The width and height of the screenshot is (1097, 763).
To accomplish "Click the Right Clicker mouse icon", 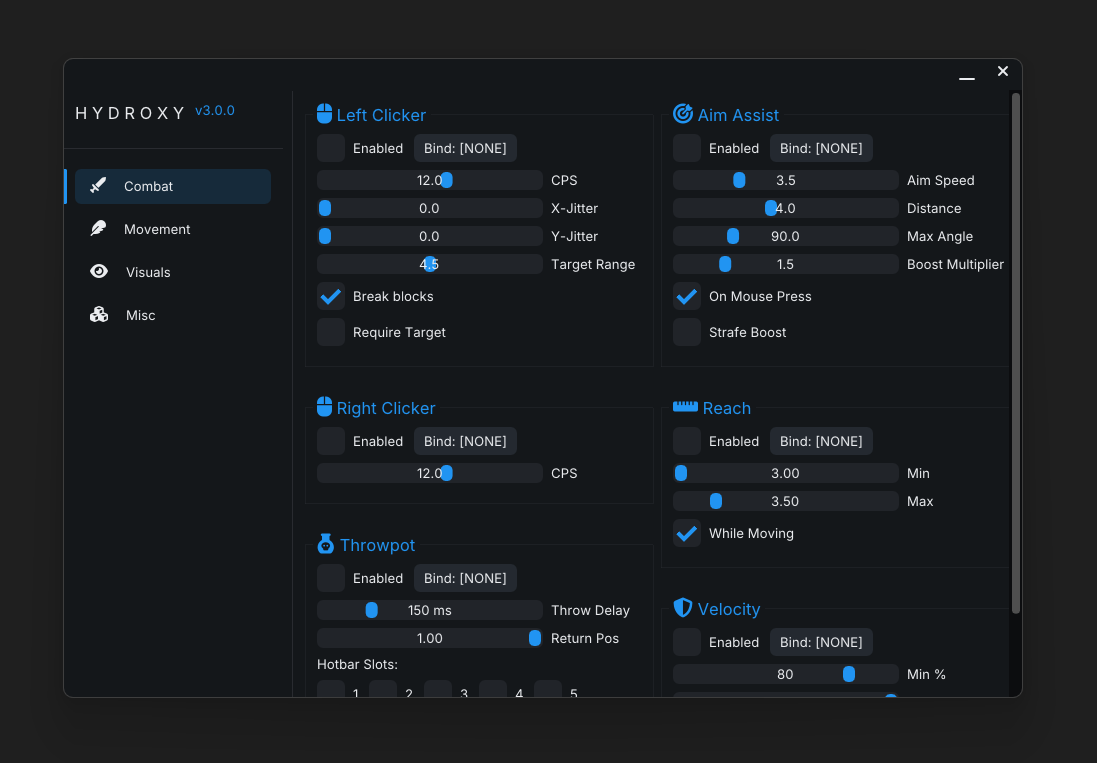I will pyautogui.click(x=324, y=406).
